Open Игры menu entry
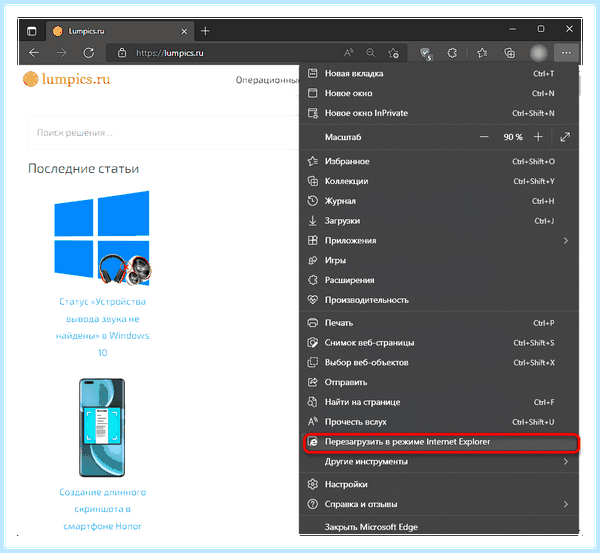The image size is (600, 553). coord(439,261)
